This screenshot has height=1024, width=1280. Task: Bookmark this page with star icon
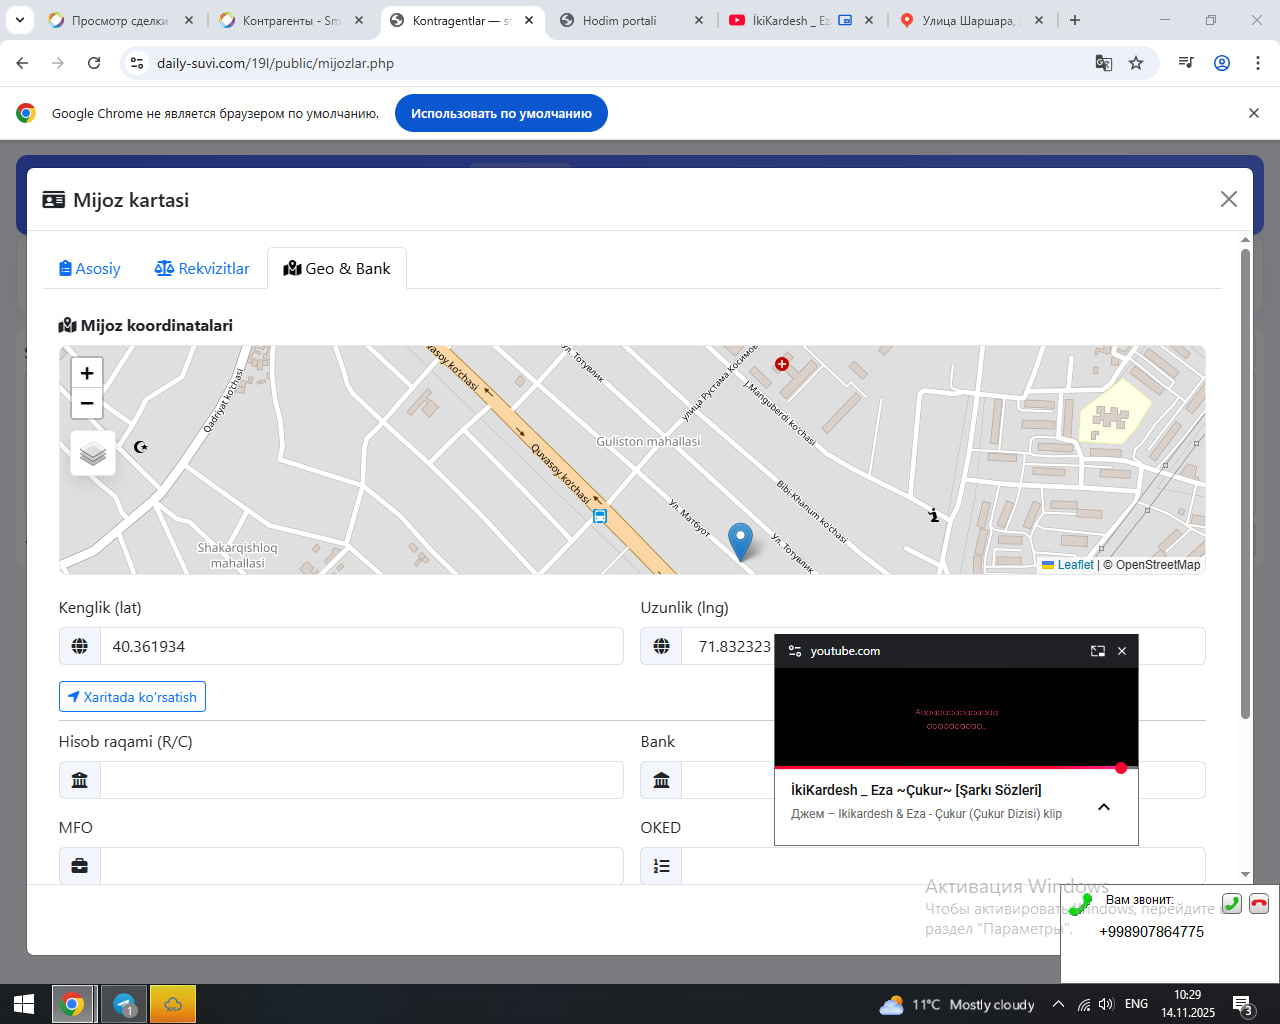pyautogui.click(x=1136, y=63)
